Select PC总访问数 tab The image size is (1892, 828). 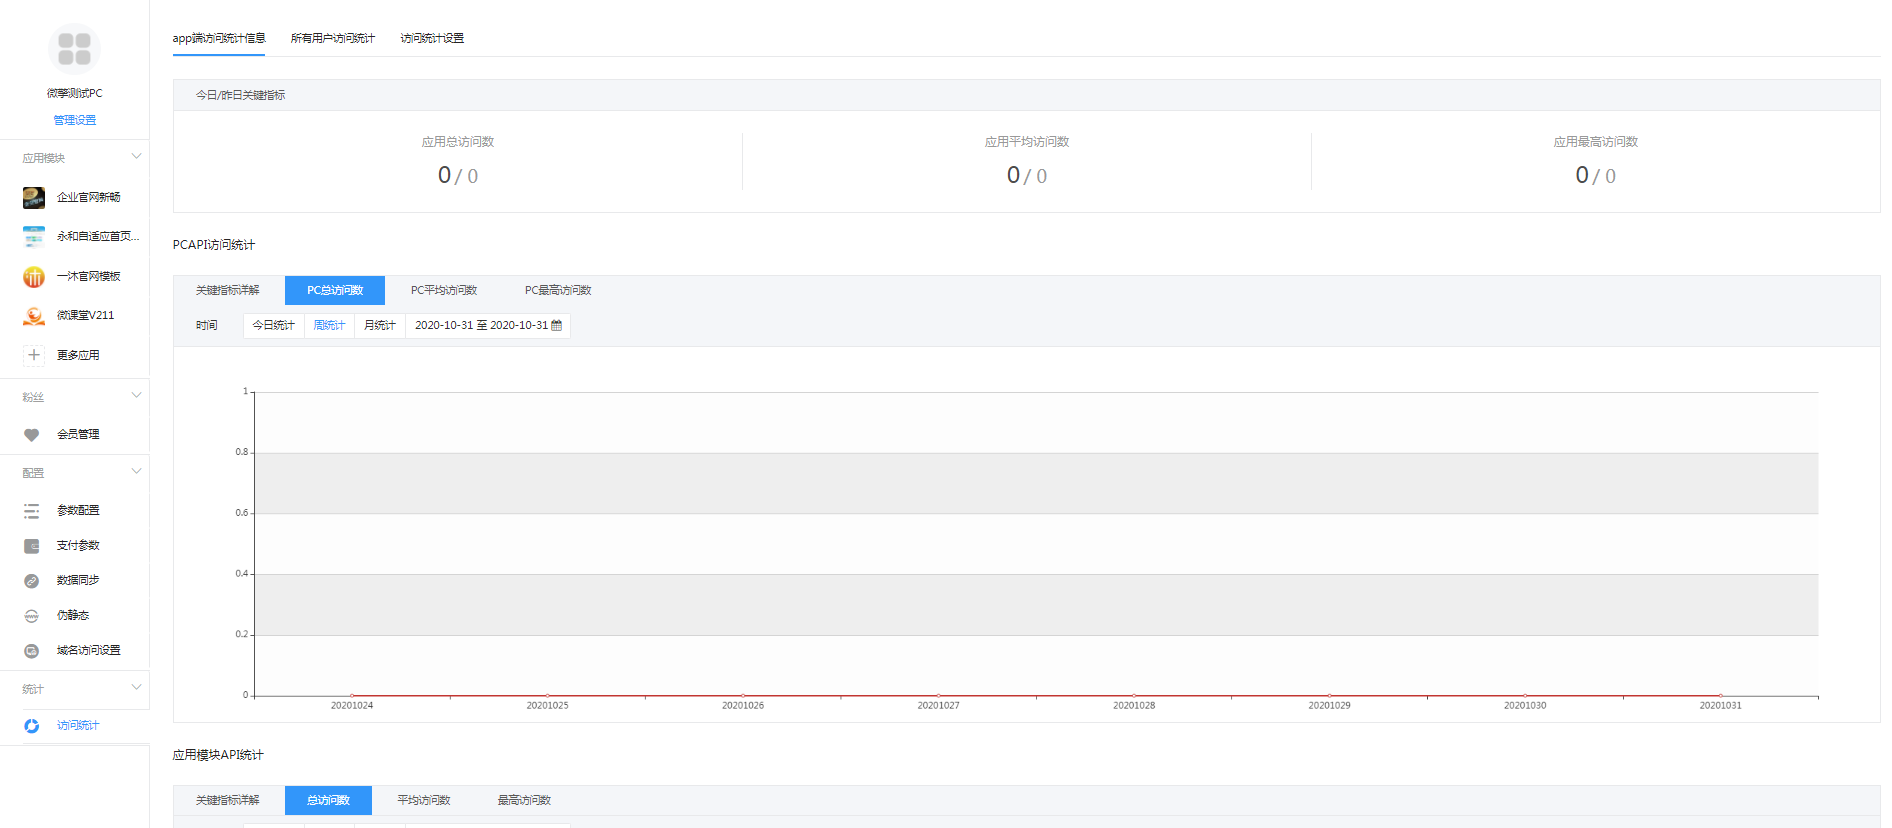(x=335, y=290)
